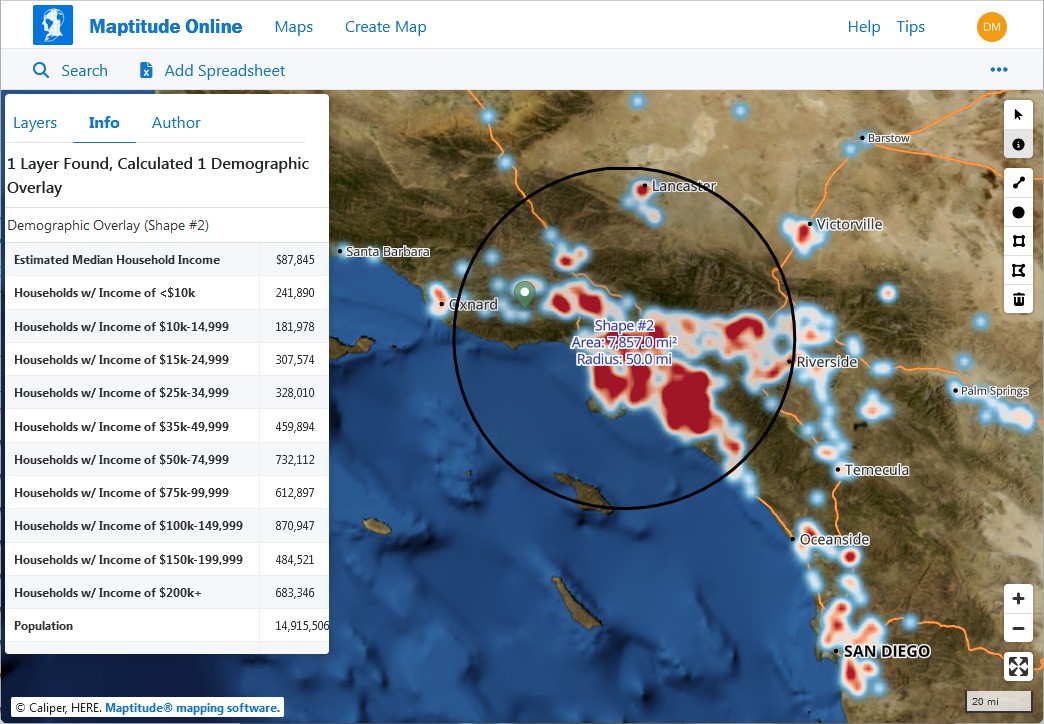This screenshot has width=1044, height=724.
Task: Toggle full screen map view
Action: point(1018,667)
